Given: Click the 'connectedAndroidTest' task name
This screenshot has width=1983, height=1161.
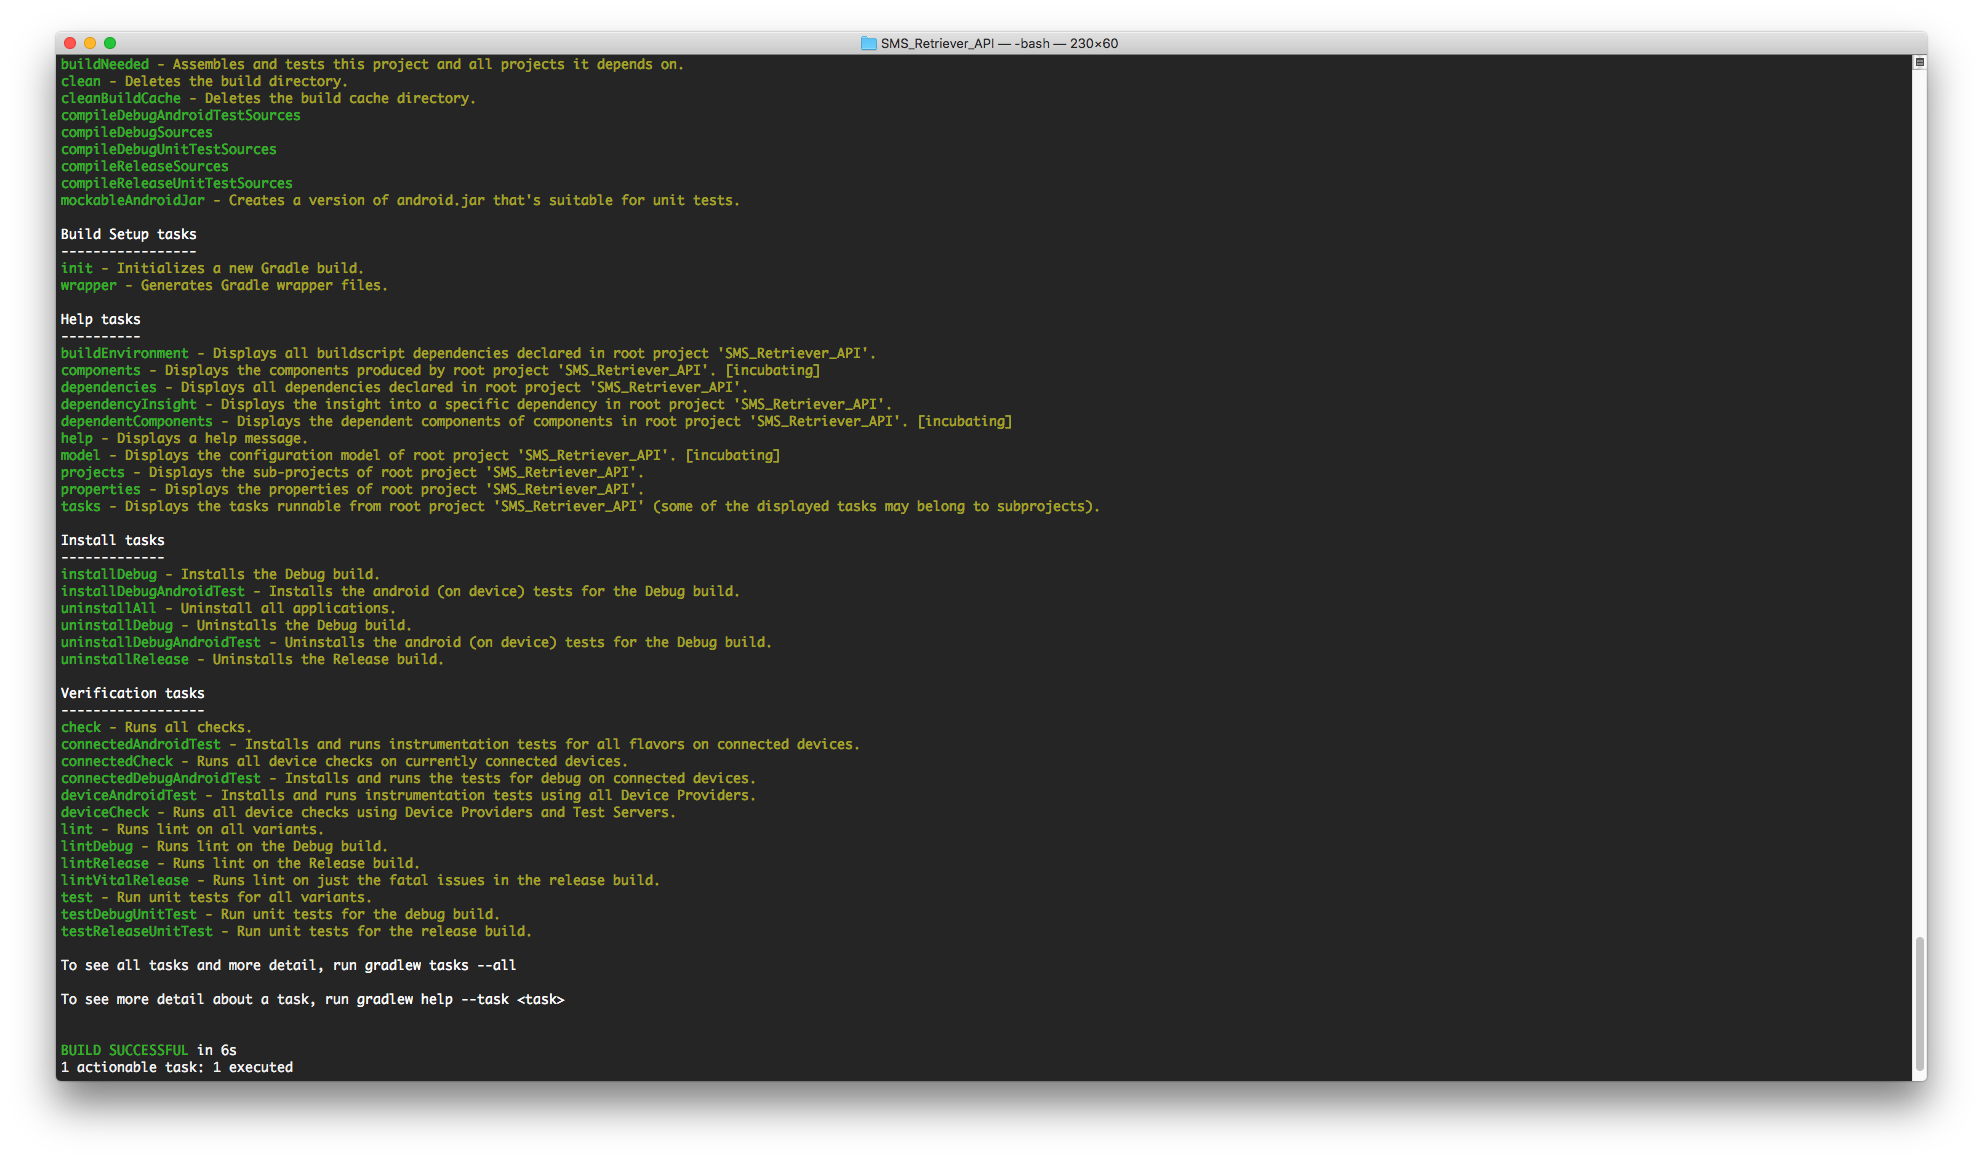Looking at the screenshot, I should tap(141, 744).
